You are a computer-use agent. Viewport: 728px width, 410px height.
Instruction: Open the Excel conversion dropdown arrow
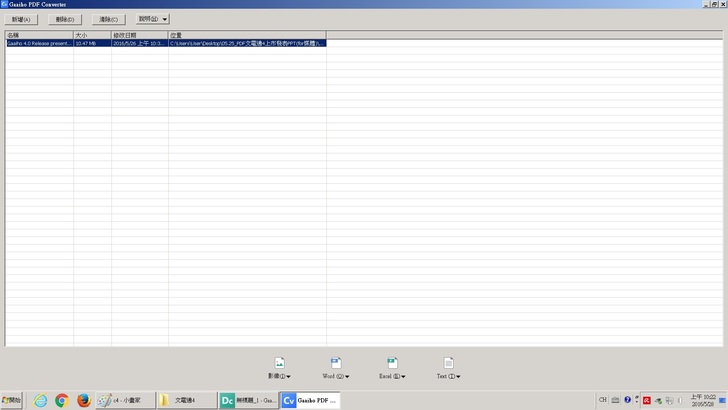[x=403, y=377]
